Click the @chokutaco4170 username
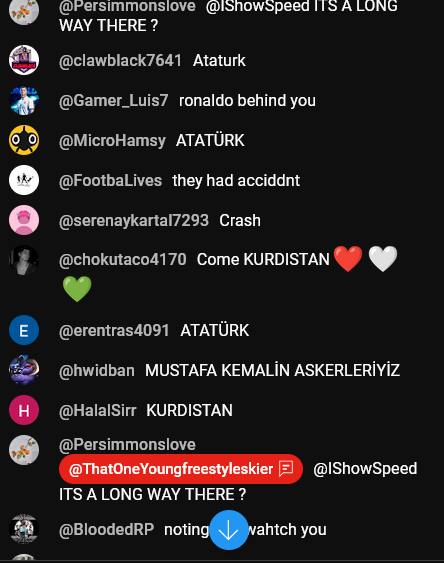444x563 pixels. [x=123, y=259]
